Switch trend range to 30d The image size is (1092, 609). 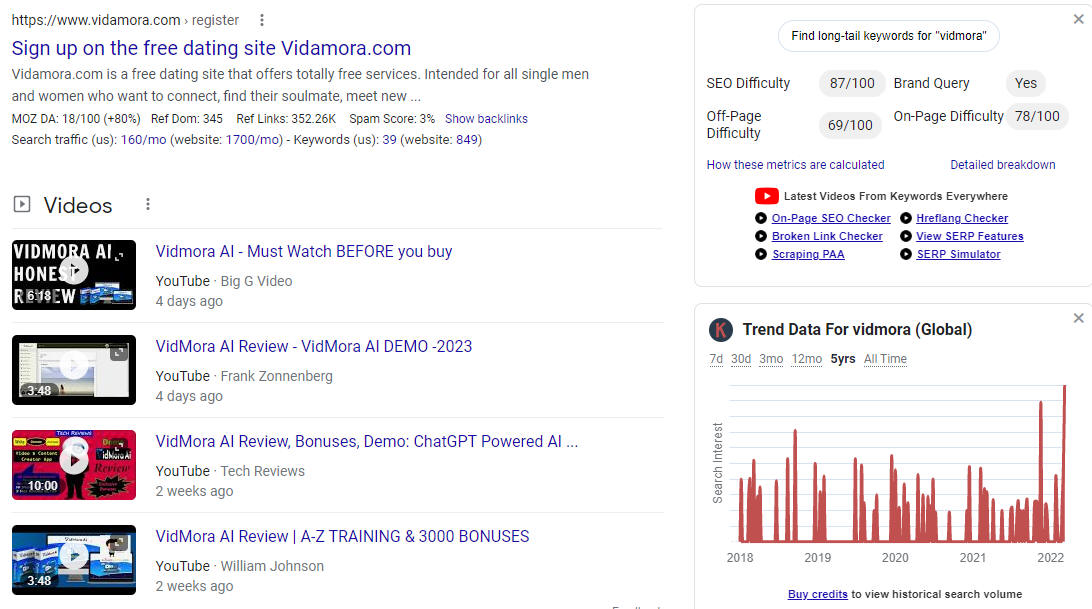point(741,359)
